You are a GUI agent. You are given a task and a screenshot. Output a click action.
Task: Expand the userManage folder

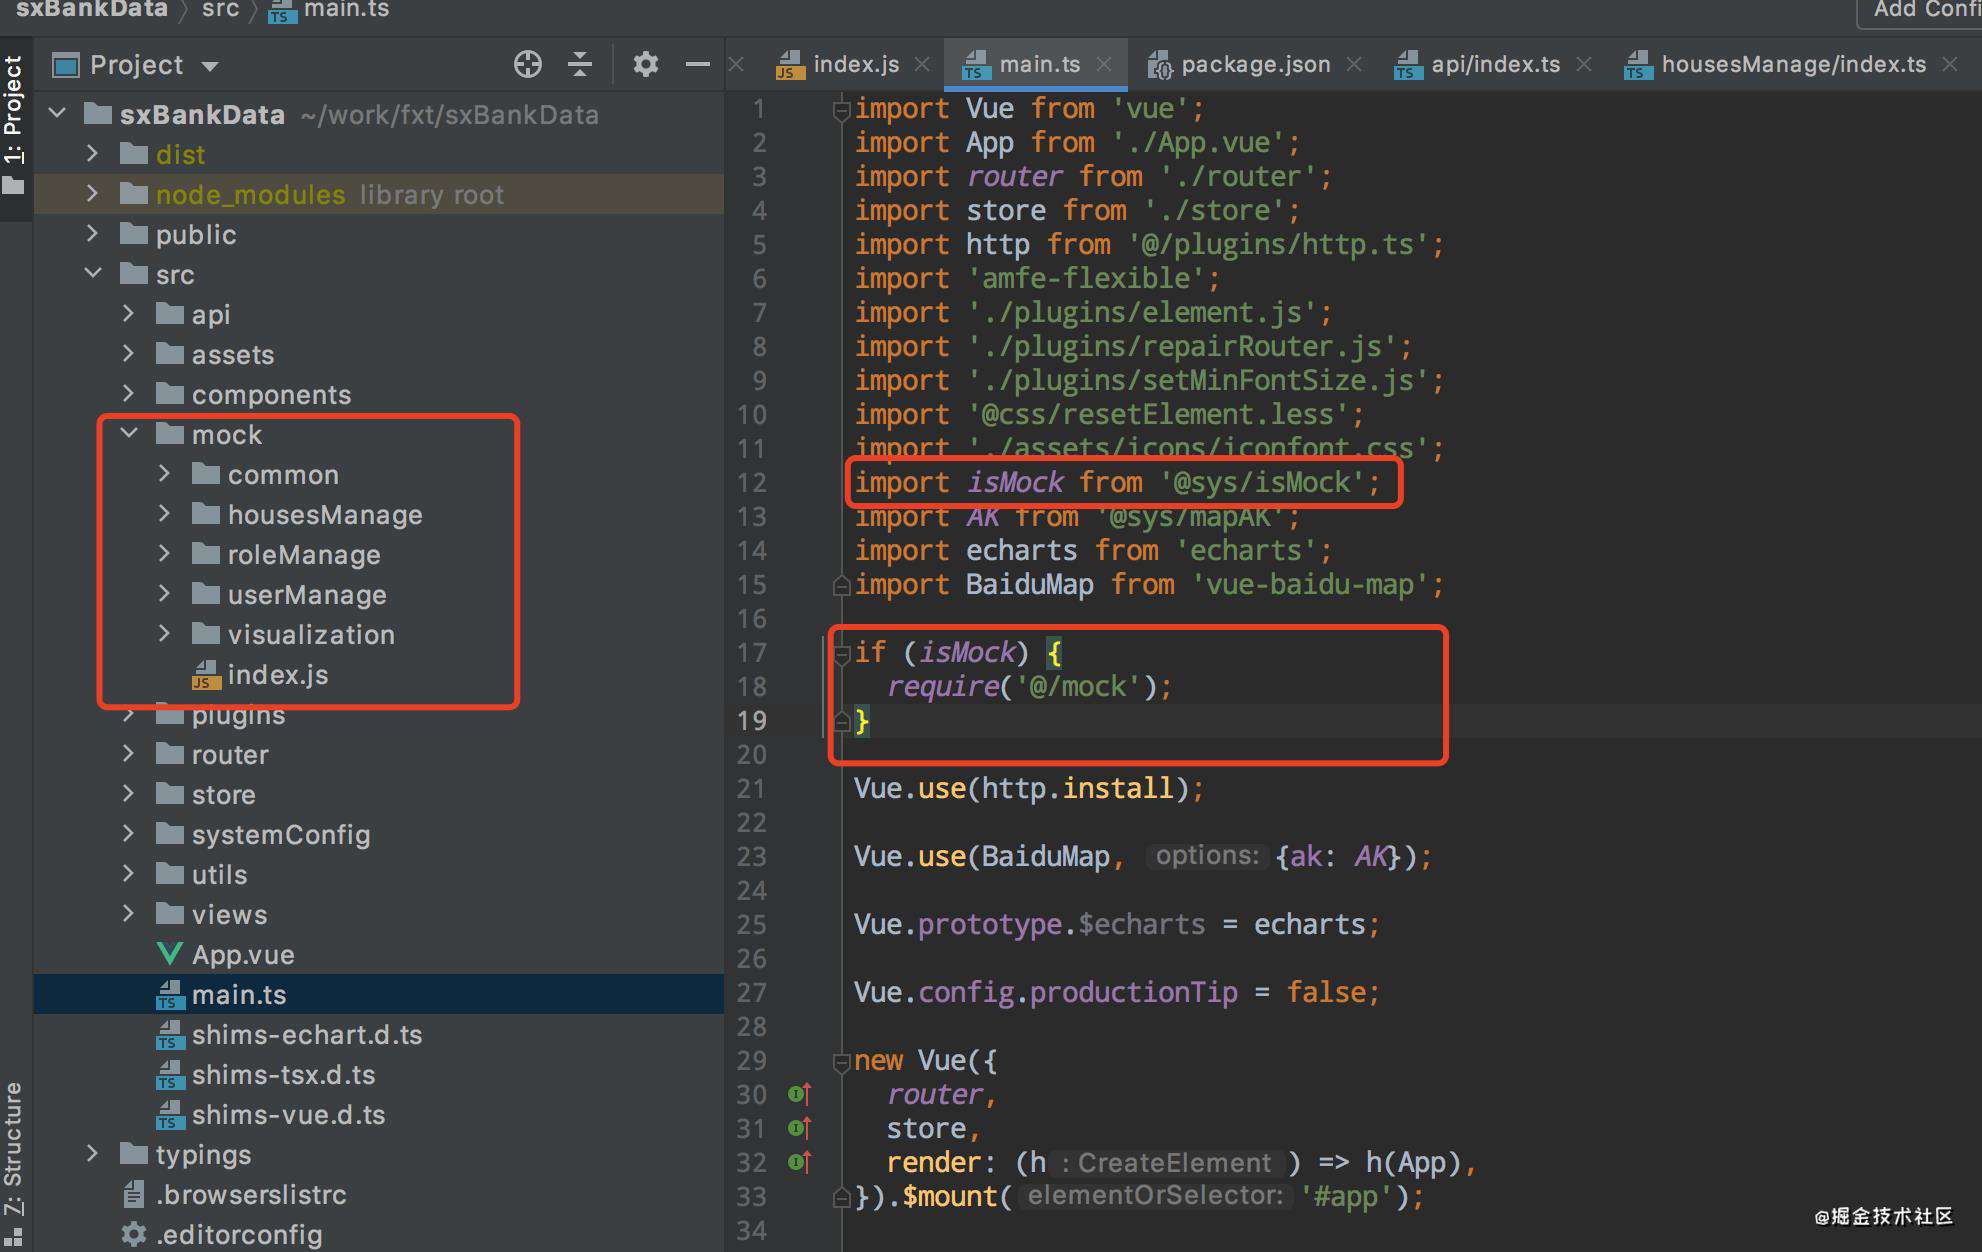pos(165,593)
